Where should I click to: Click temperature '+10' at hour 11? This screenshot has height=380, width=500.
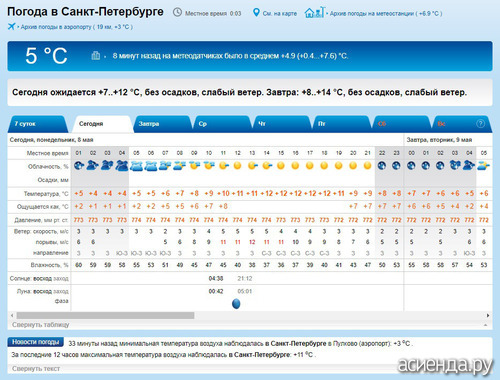(223, 193)
